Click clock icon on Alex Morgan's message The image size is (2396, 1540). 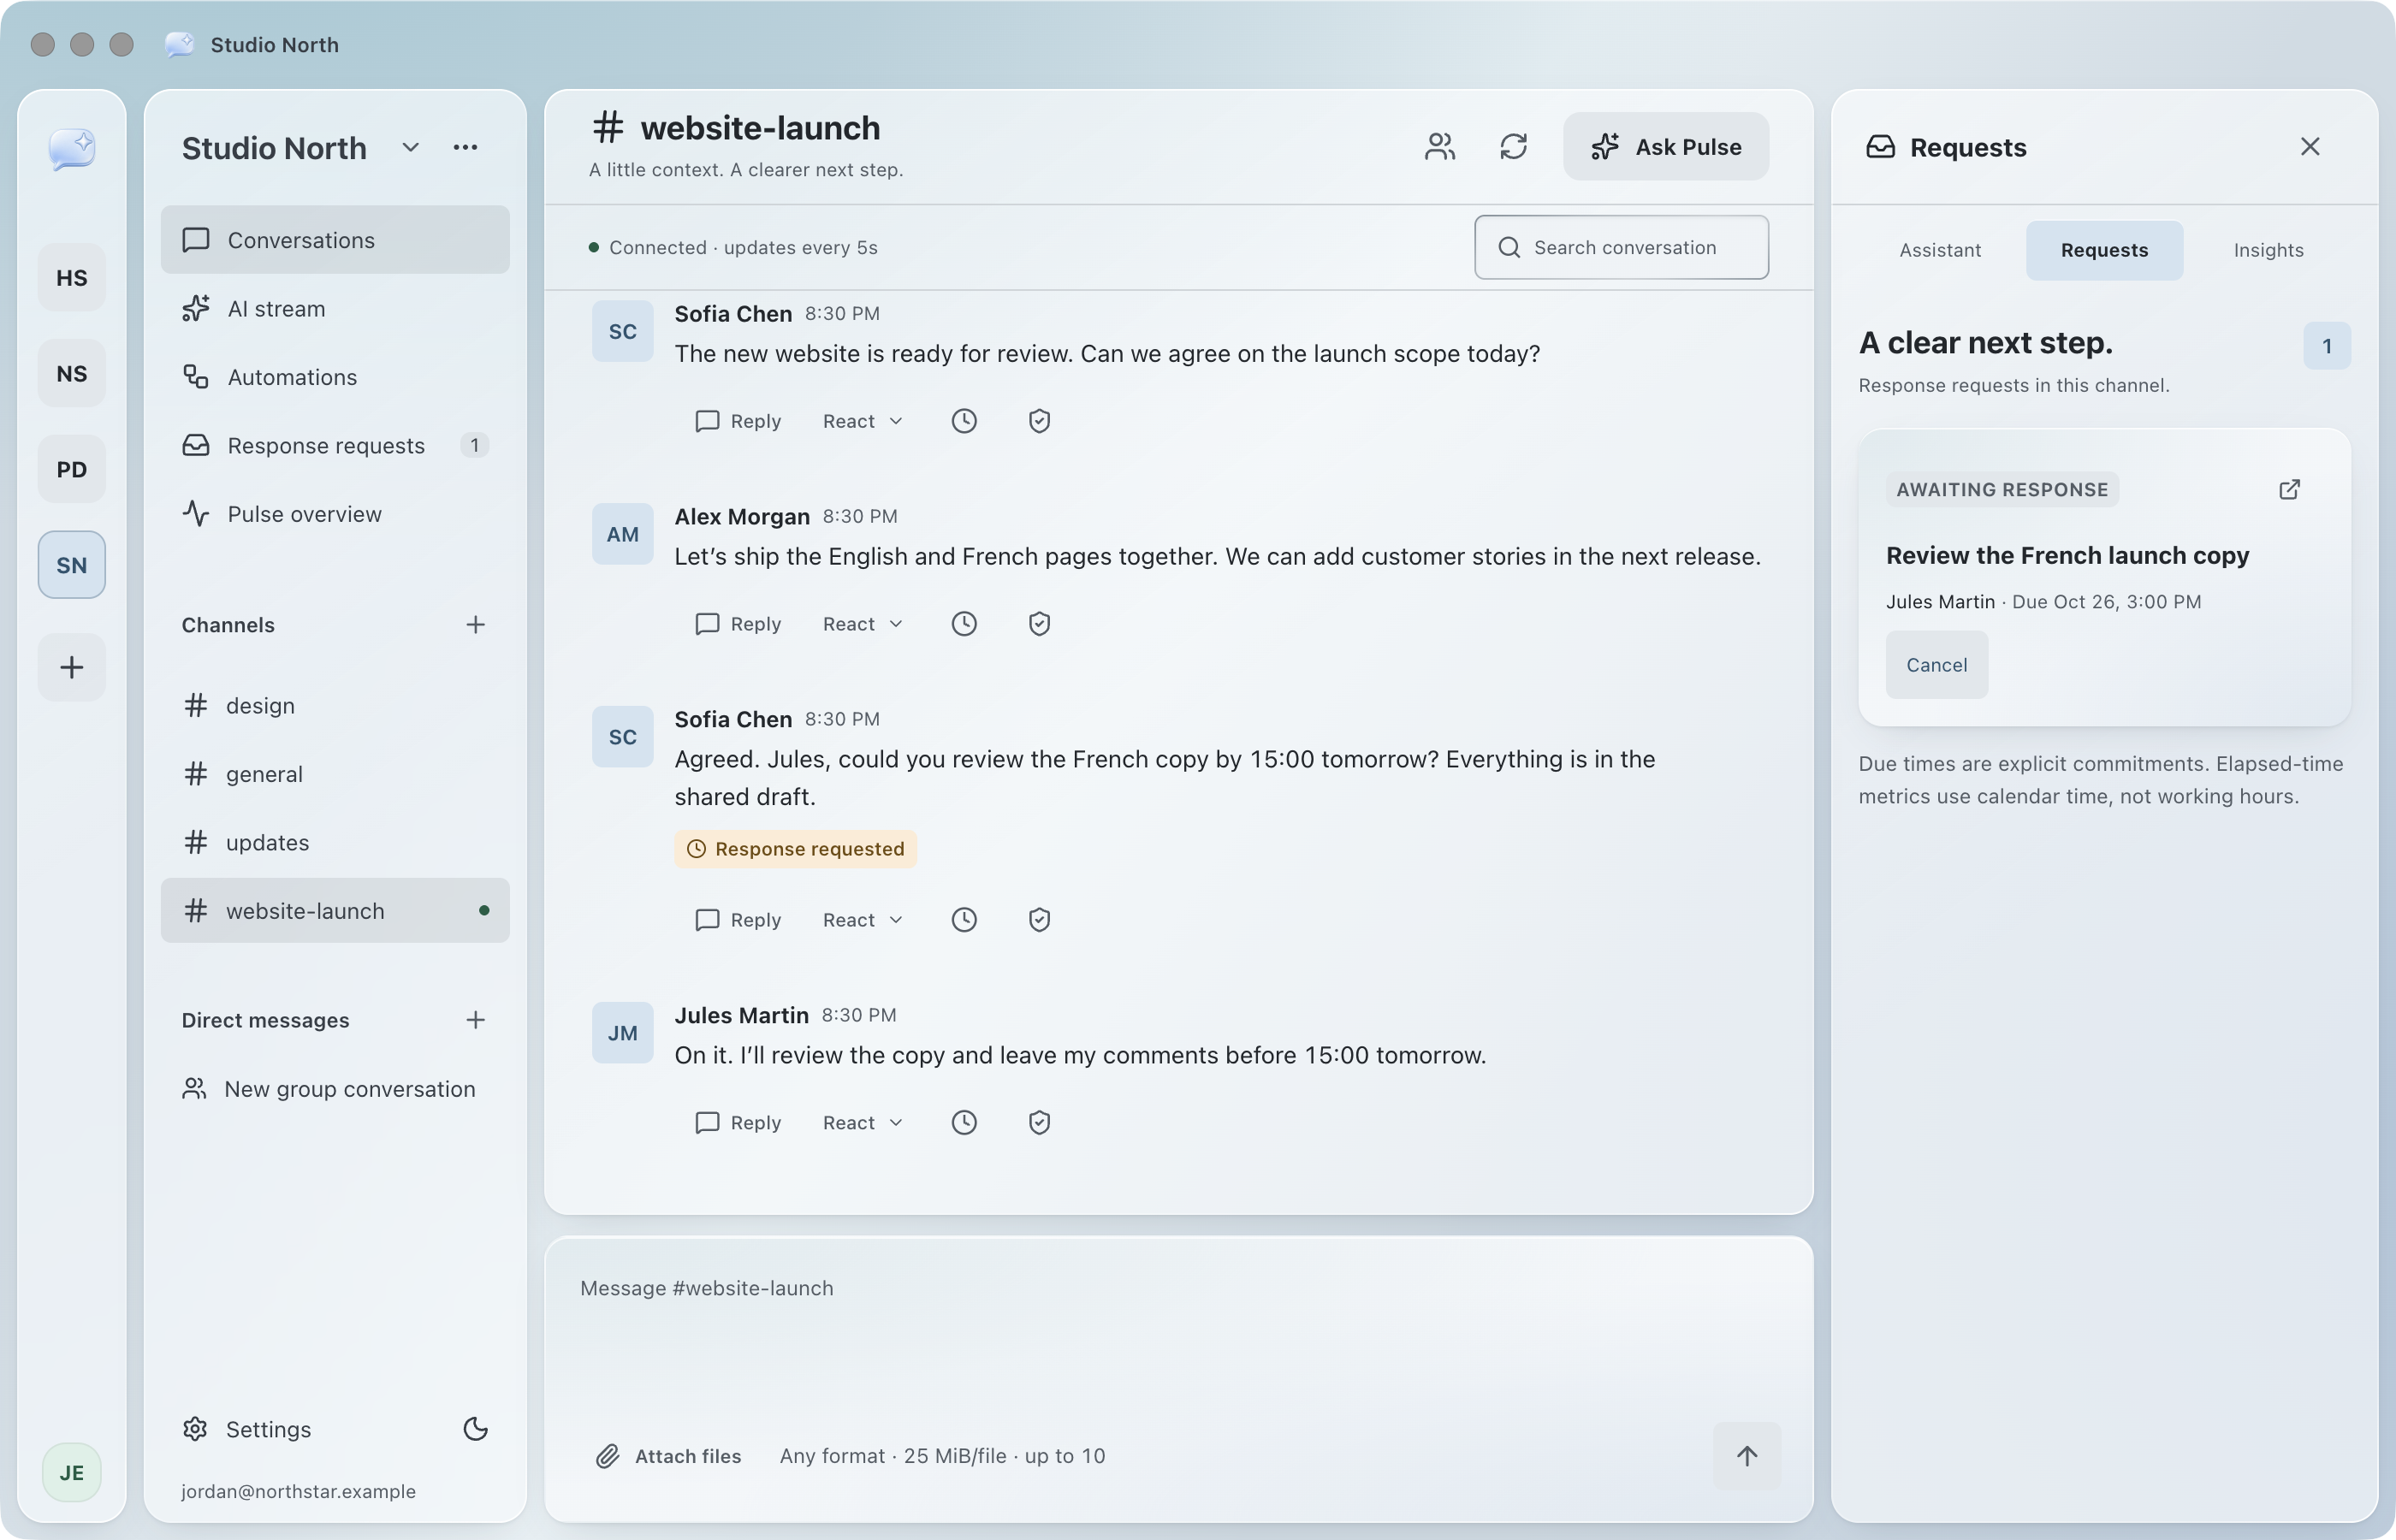964,624
